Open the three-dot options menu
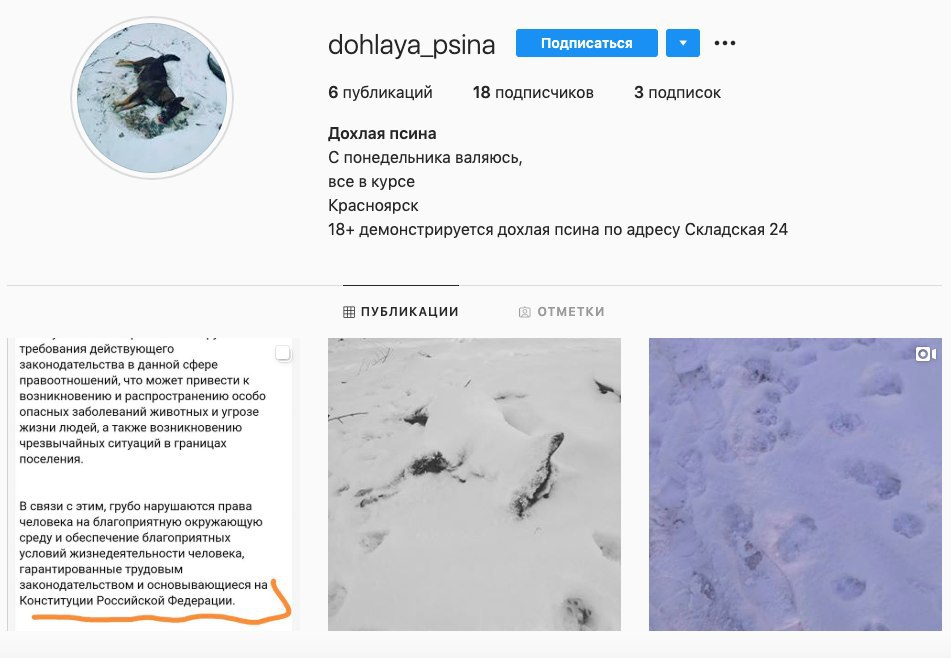The image size is (951, 658). 725,43
